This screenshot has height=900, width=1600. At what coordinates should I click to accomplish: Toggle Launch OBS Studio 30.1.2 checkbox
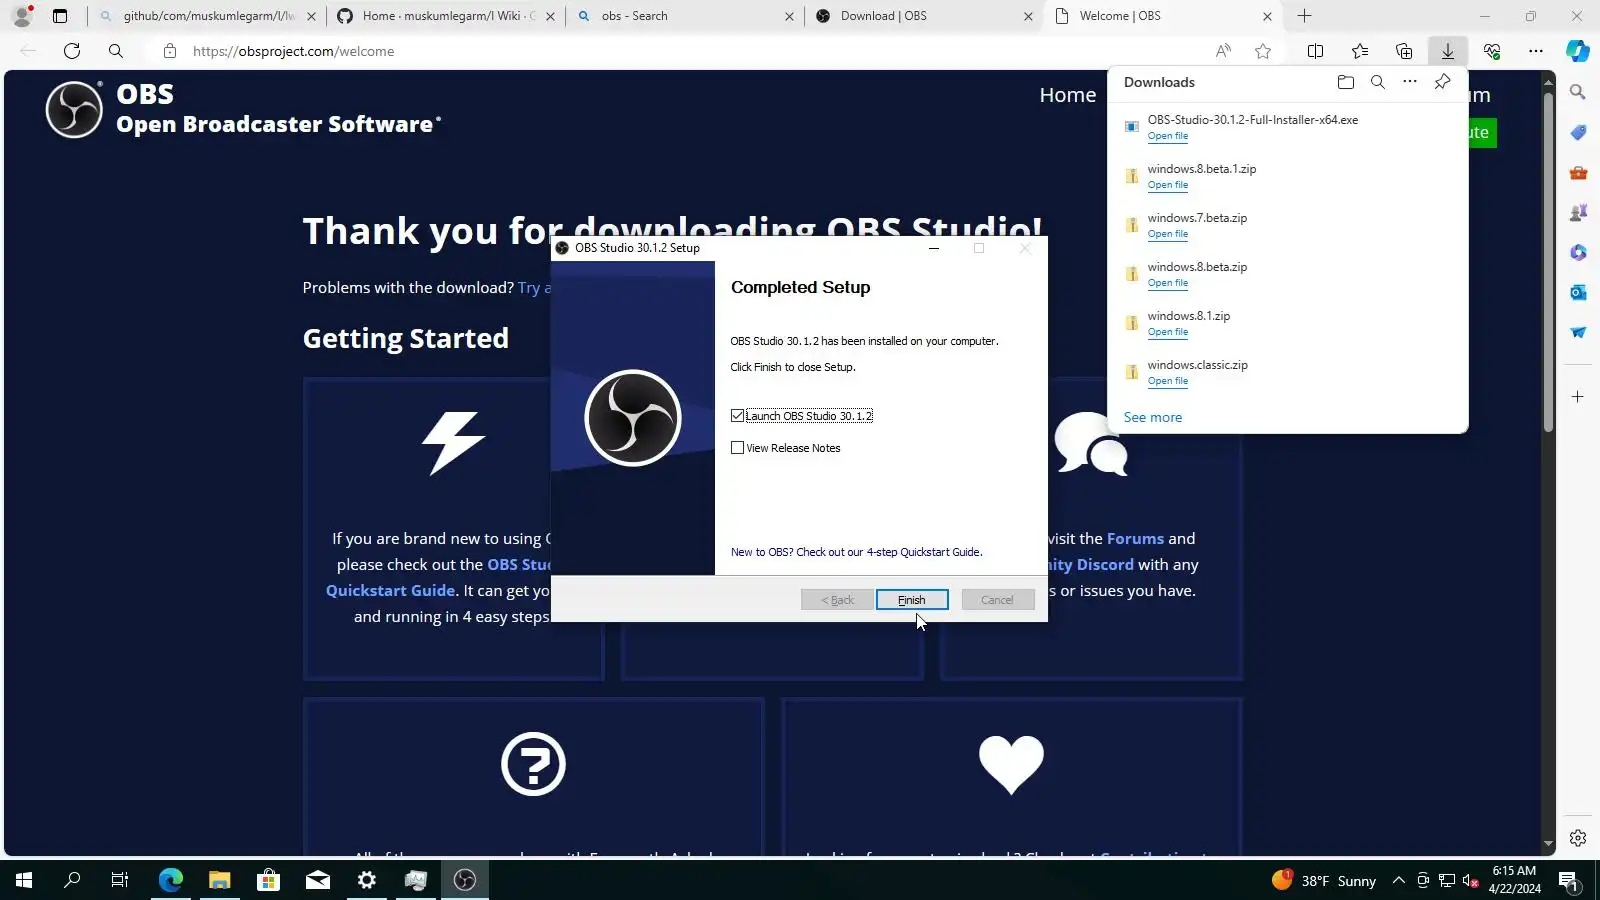738,416
